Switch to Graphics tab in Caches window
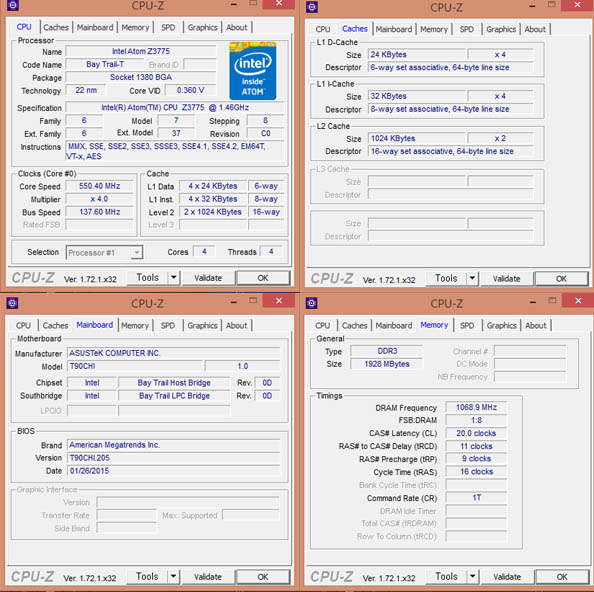This screenshot has width=594, height=592. point(501,29)
